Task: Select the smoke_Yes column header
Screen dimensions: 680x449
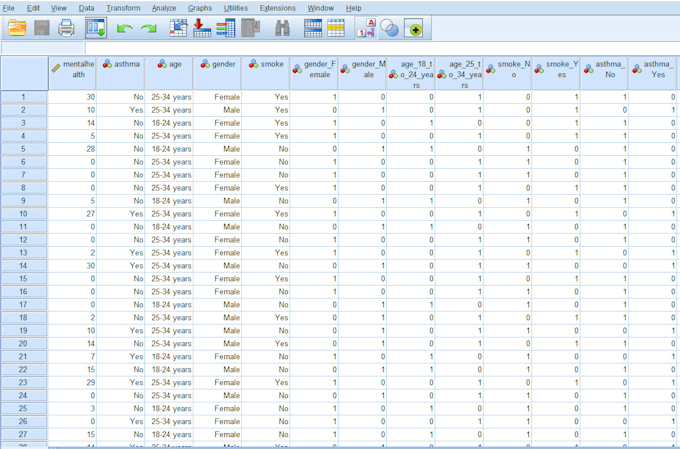Action: pos(556,73)
